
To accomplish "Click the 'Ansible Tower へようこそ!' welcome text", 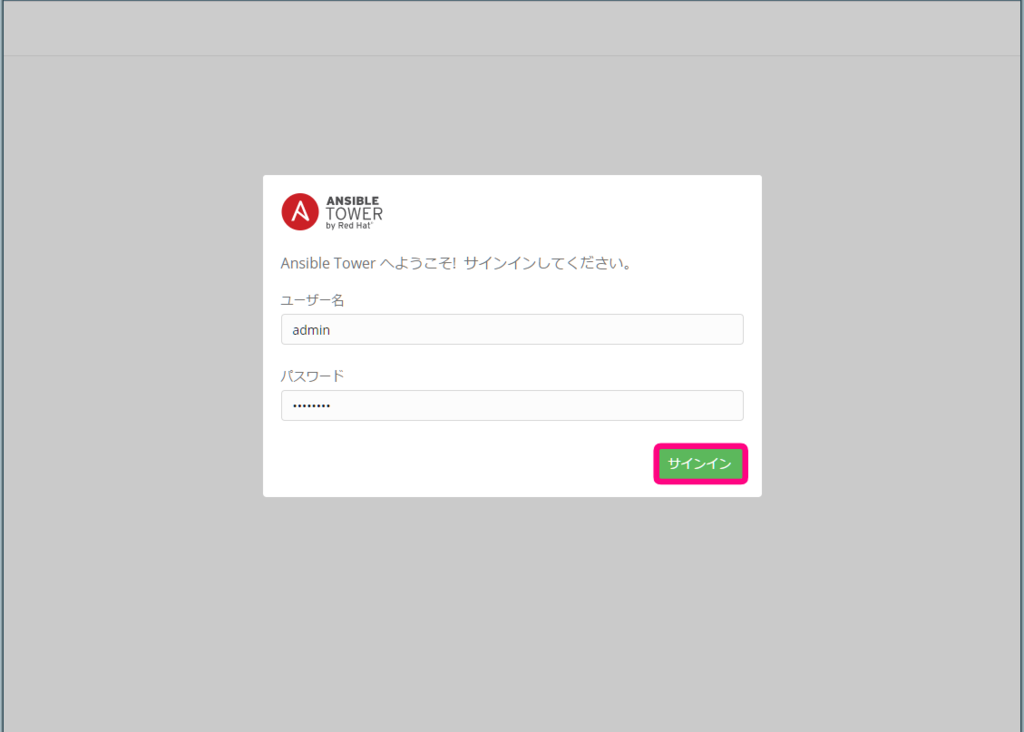I will [x=368, y=263].
